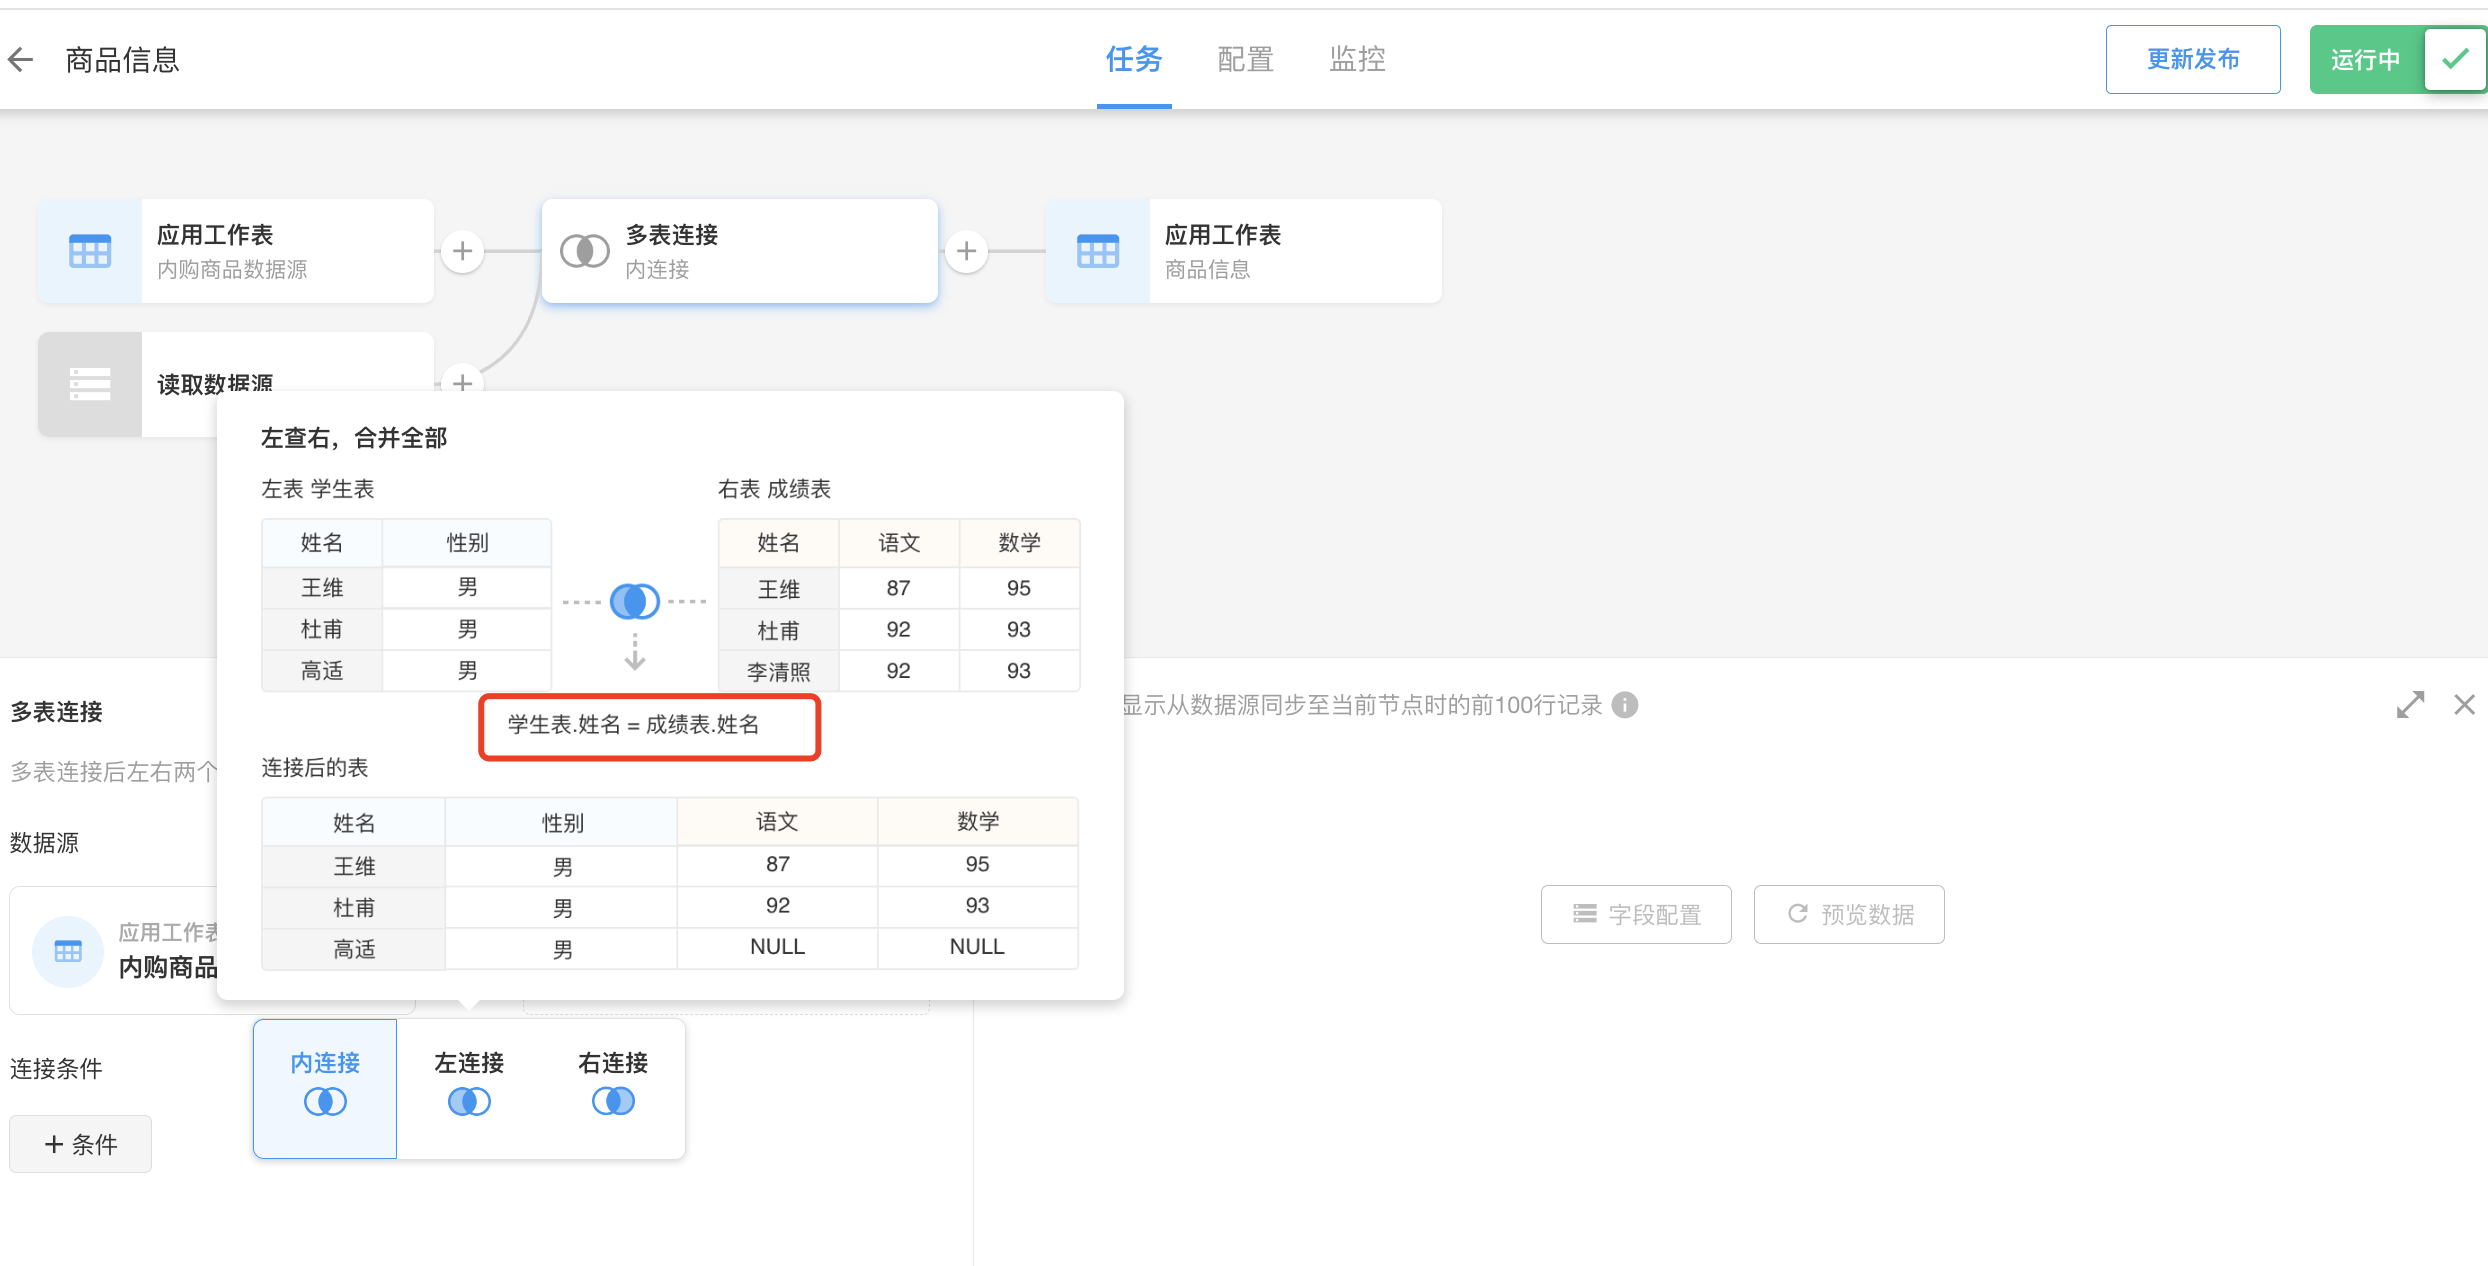Add a join condition with 条件 button
The width and height of the screenshot is (2488, 1266).
[81, 1144]
